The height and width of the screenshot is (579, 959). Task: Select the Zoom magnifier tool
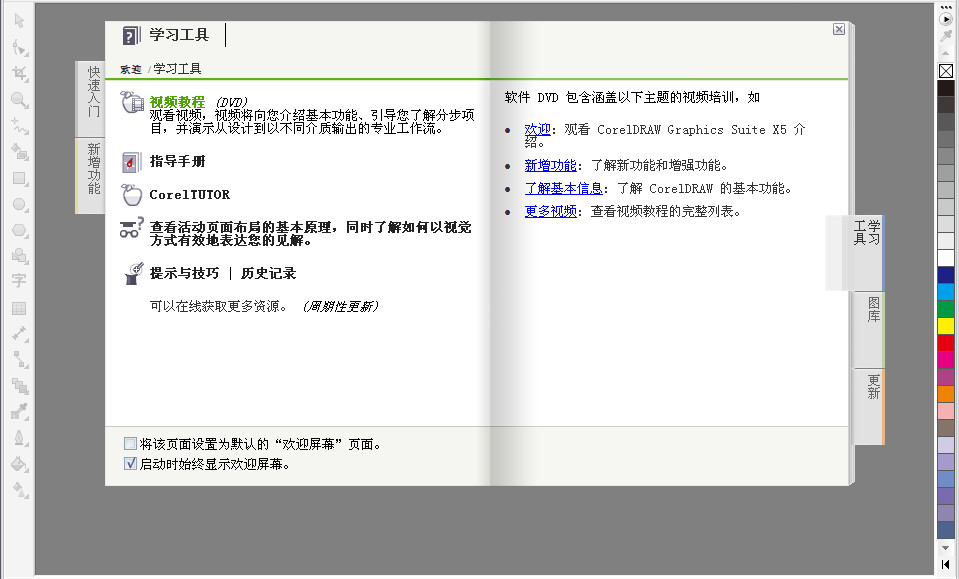point(19,100)
